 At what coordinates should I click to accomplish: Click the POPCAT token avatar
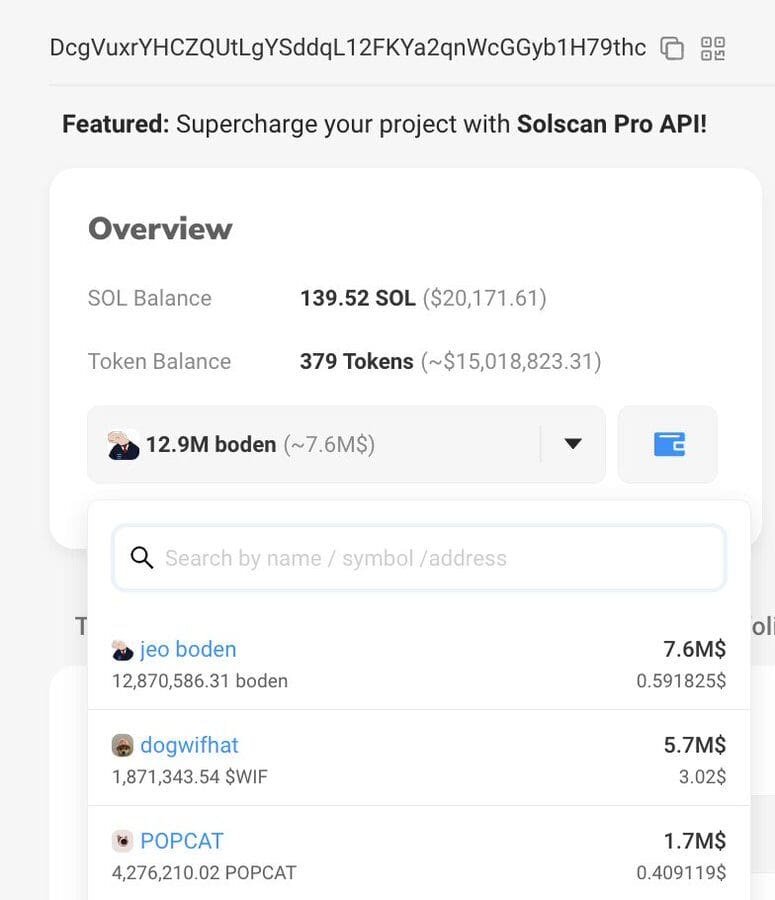pyautogui.click(x=122, y=841)
